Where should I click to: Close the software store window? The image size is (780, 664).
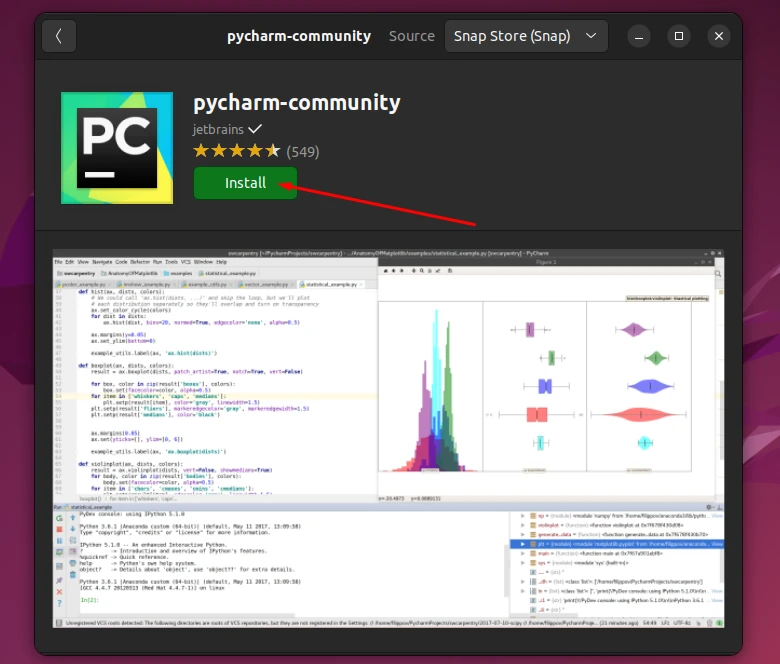pos(718,36)
